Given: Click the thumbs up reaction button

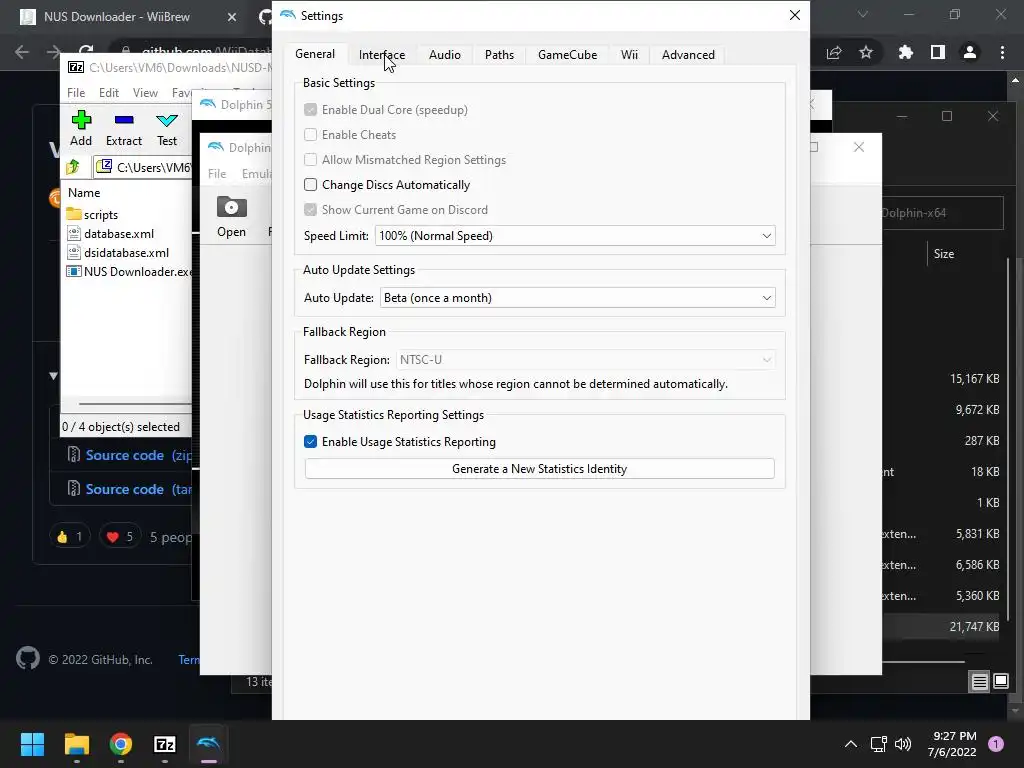Looking at the screenshot, I should 70,537.
